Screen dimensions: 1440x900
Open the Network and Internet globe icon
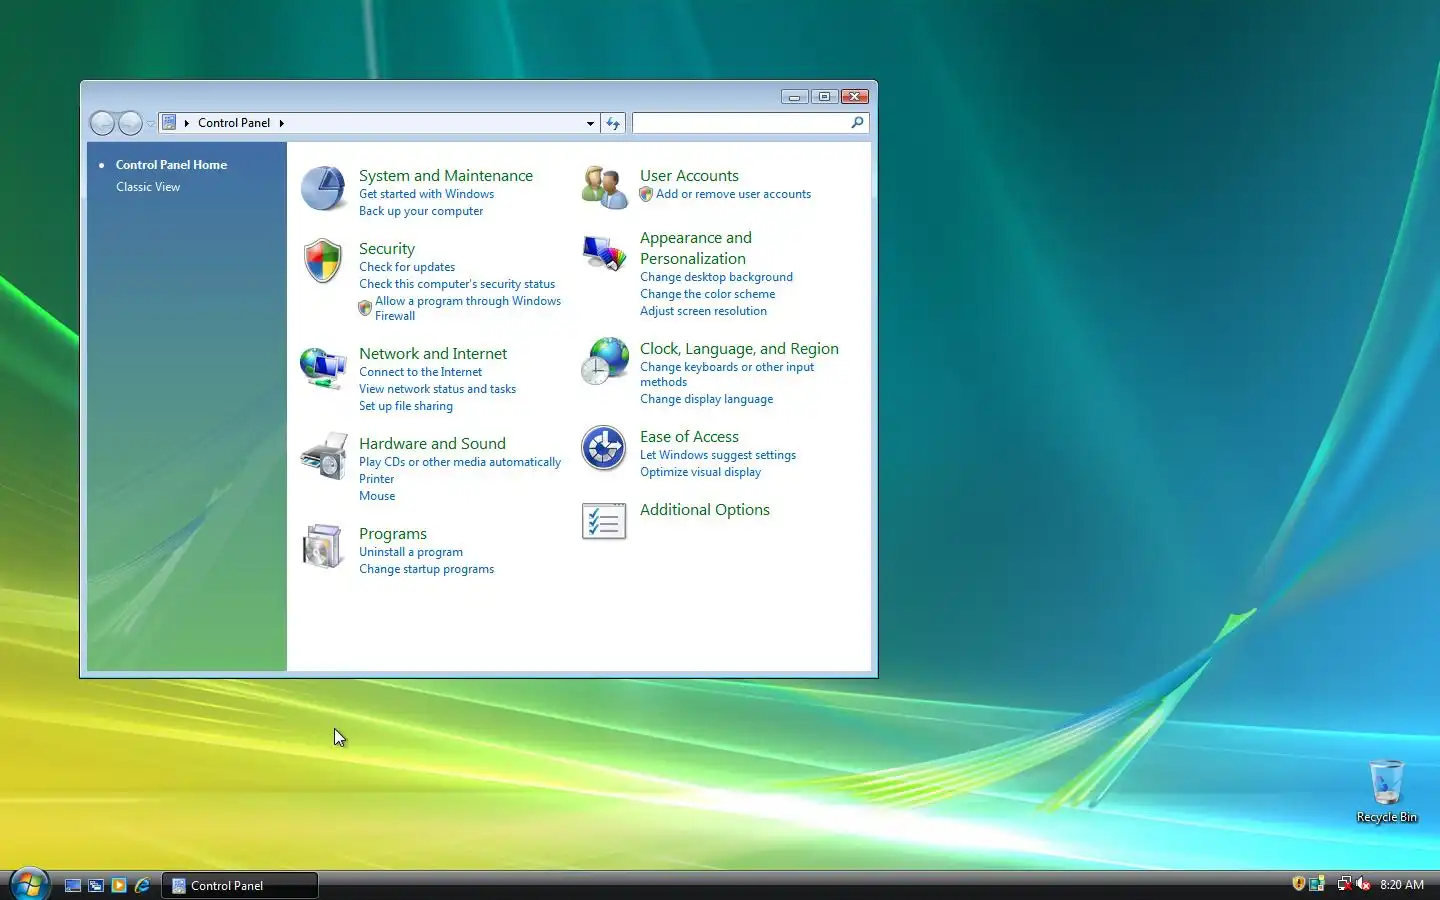[323, 368]
